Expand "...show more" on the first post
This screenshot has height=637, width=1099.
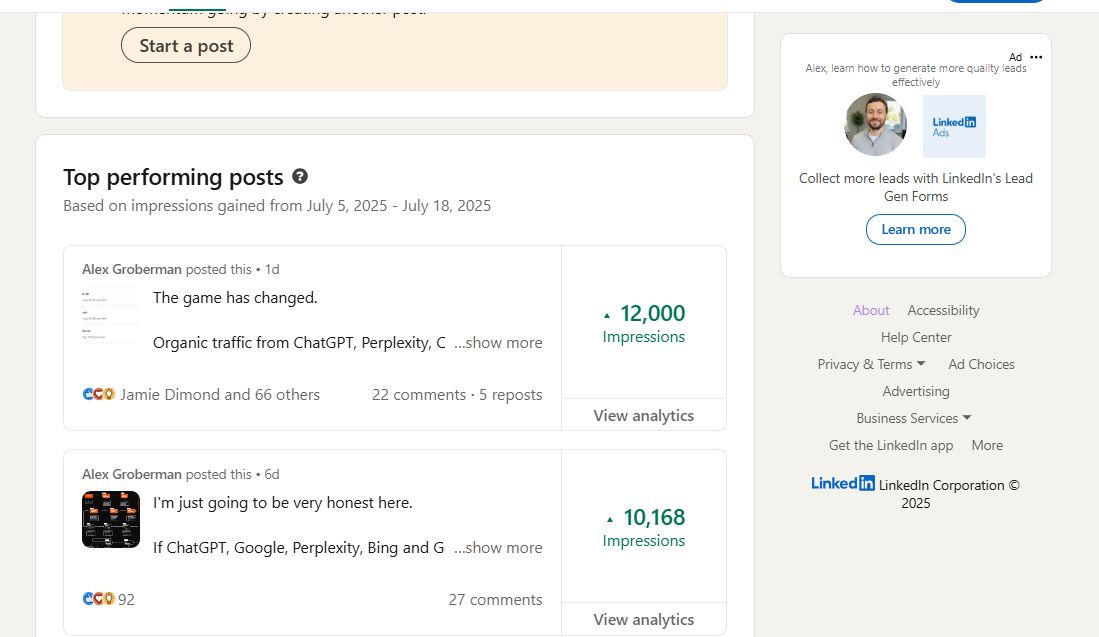[498, 343]
